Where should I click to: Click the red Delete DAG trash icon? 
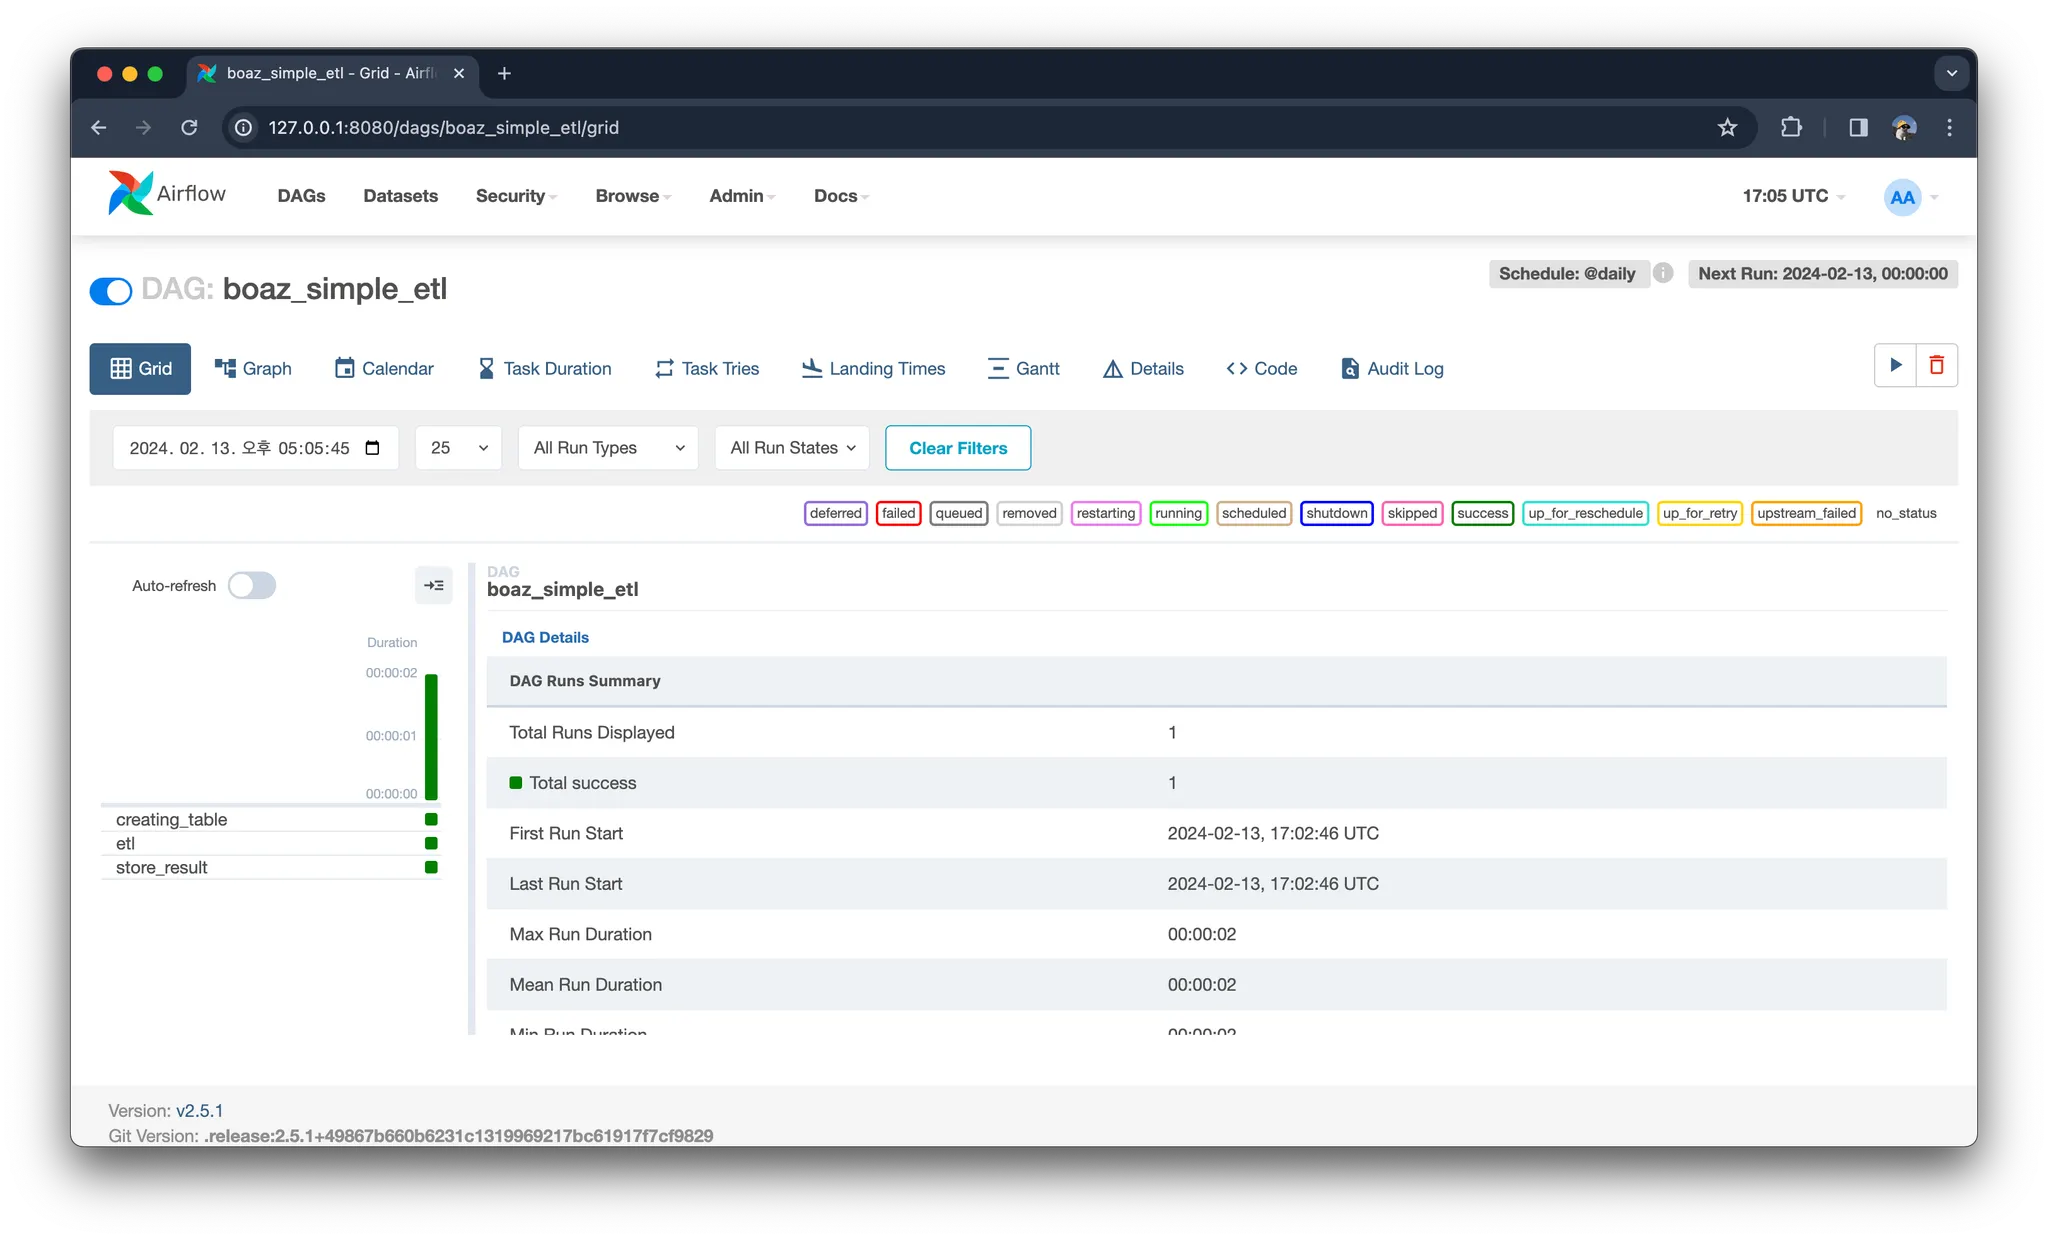[x=1936, y=365]
